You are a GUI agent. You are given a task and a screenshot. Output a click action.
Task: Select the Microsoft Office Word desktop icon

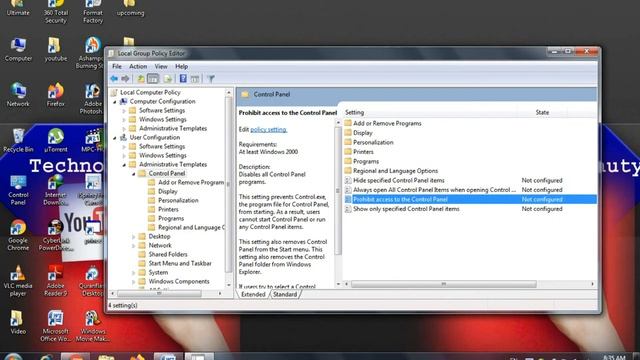click(56, 326)
